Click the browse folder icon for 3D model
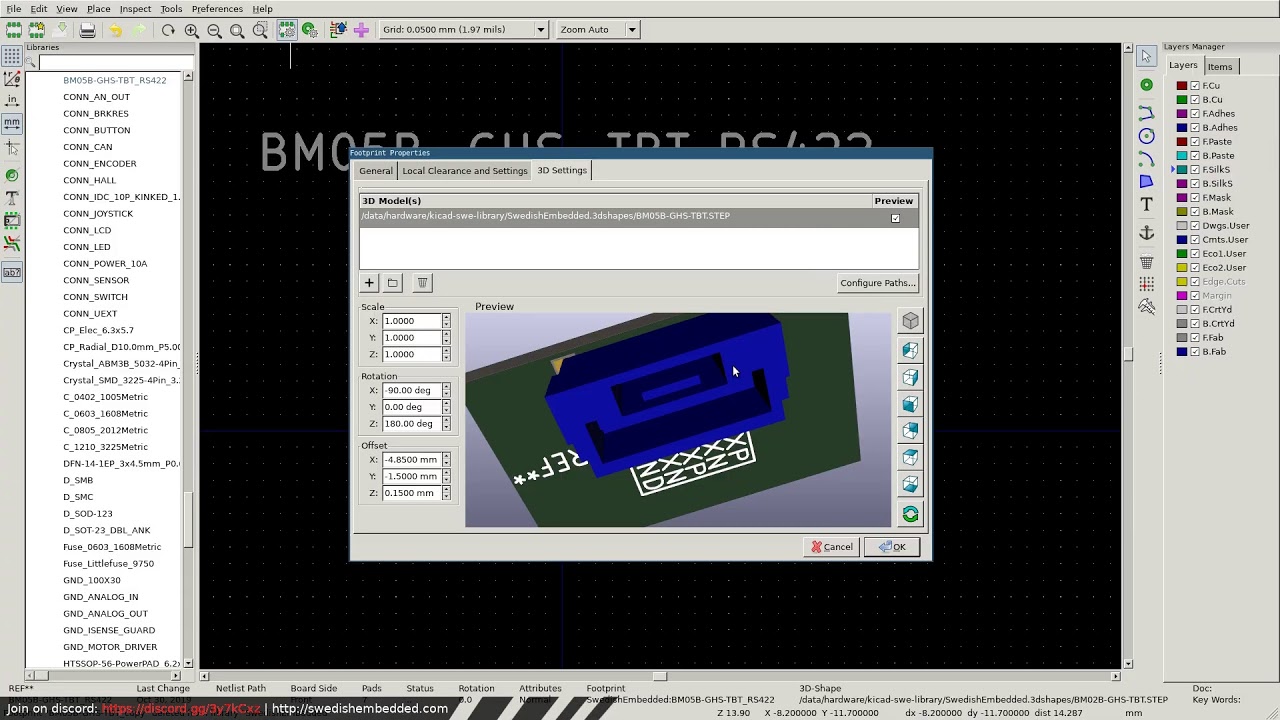The height and width of the screenshot is (720, 1280). 393,283
